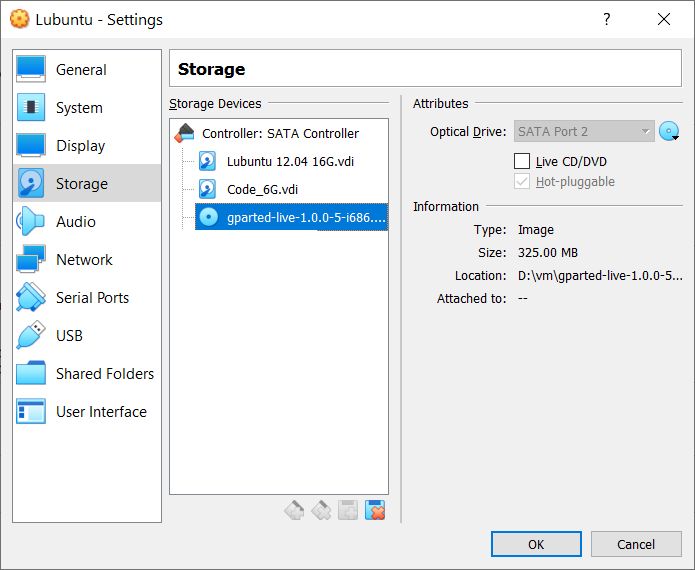Viewport: 695px width, 570px height.
Task: Open the Display settings category
Action: coord(87,145)
